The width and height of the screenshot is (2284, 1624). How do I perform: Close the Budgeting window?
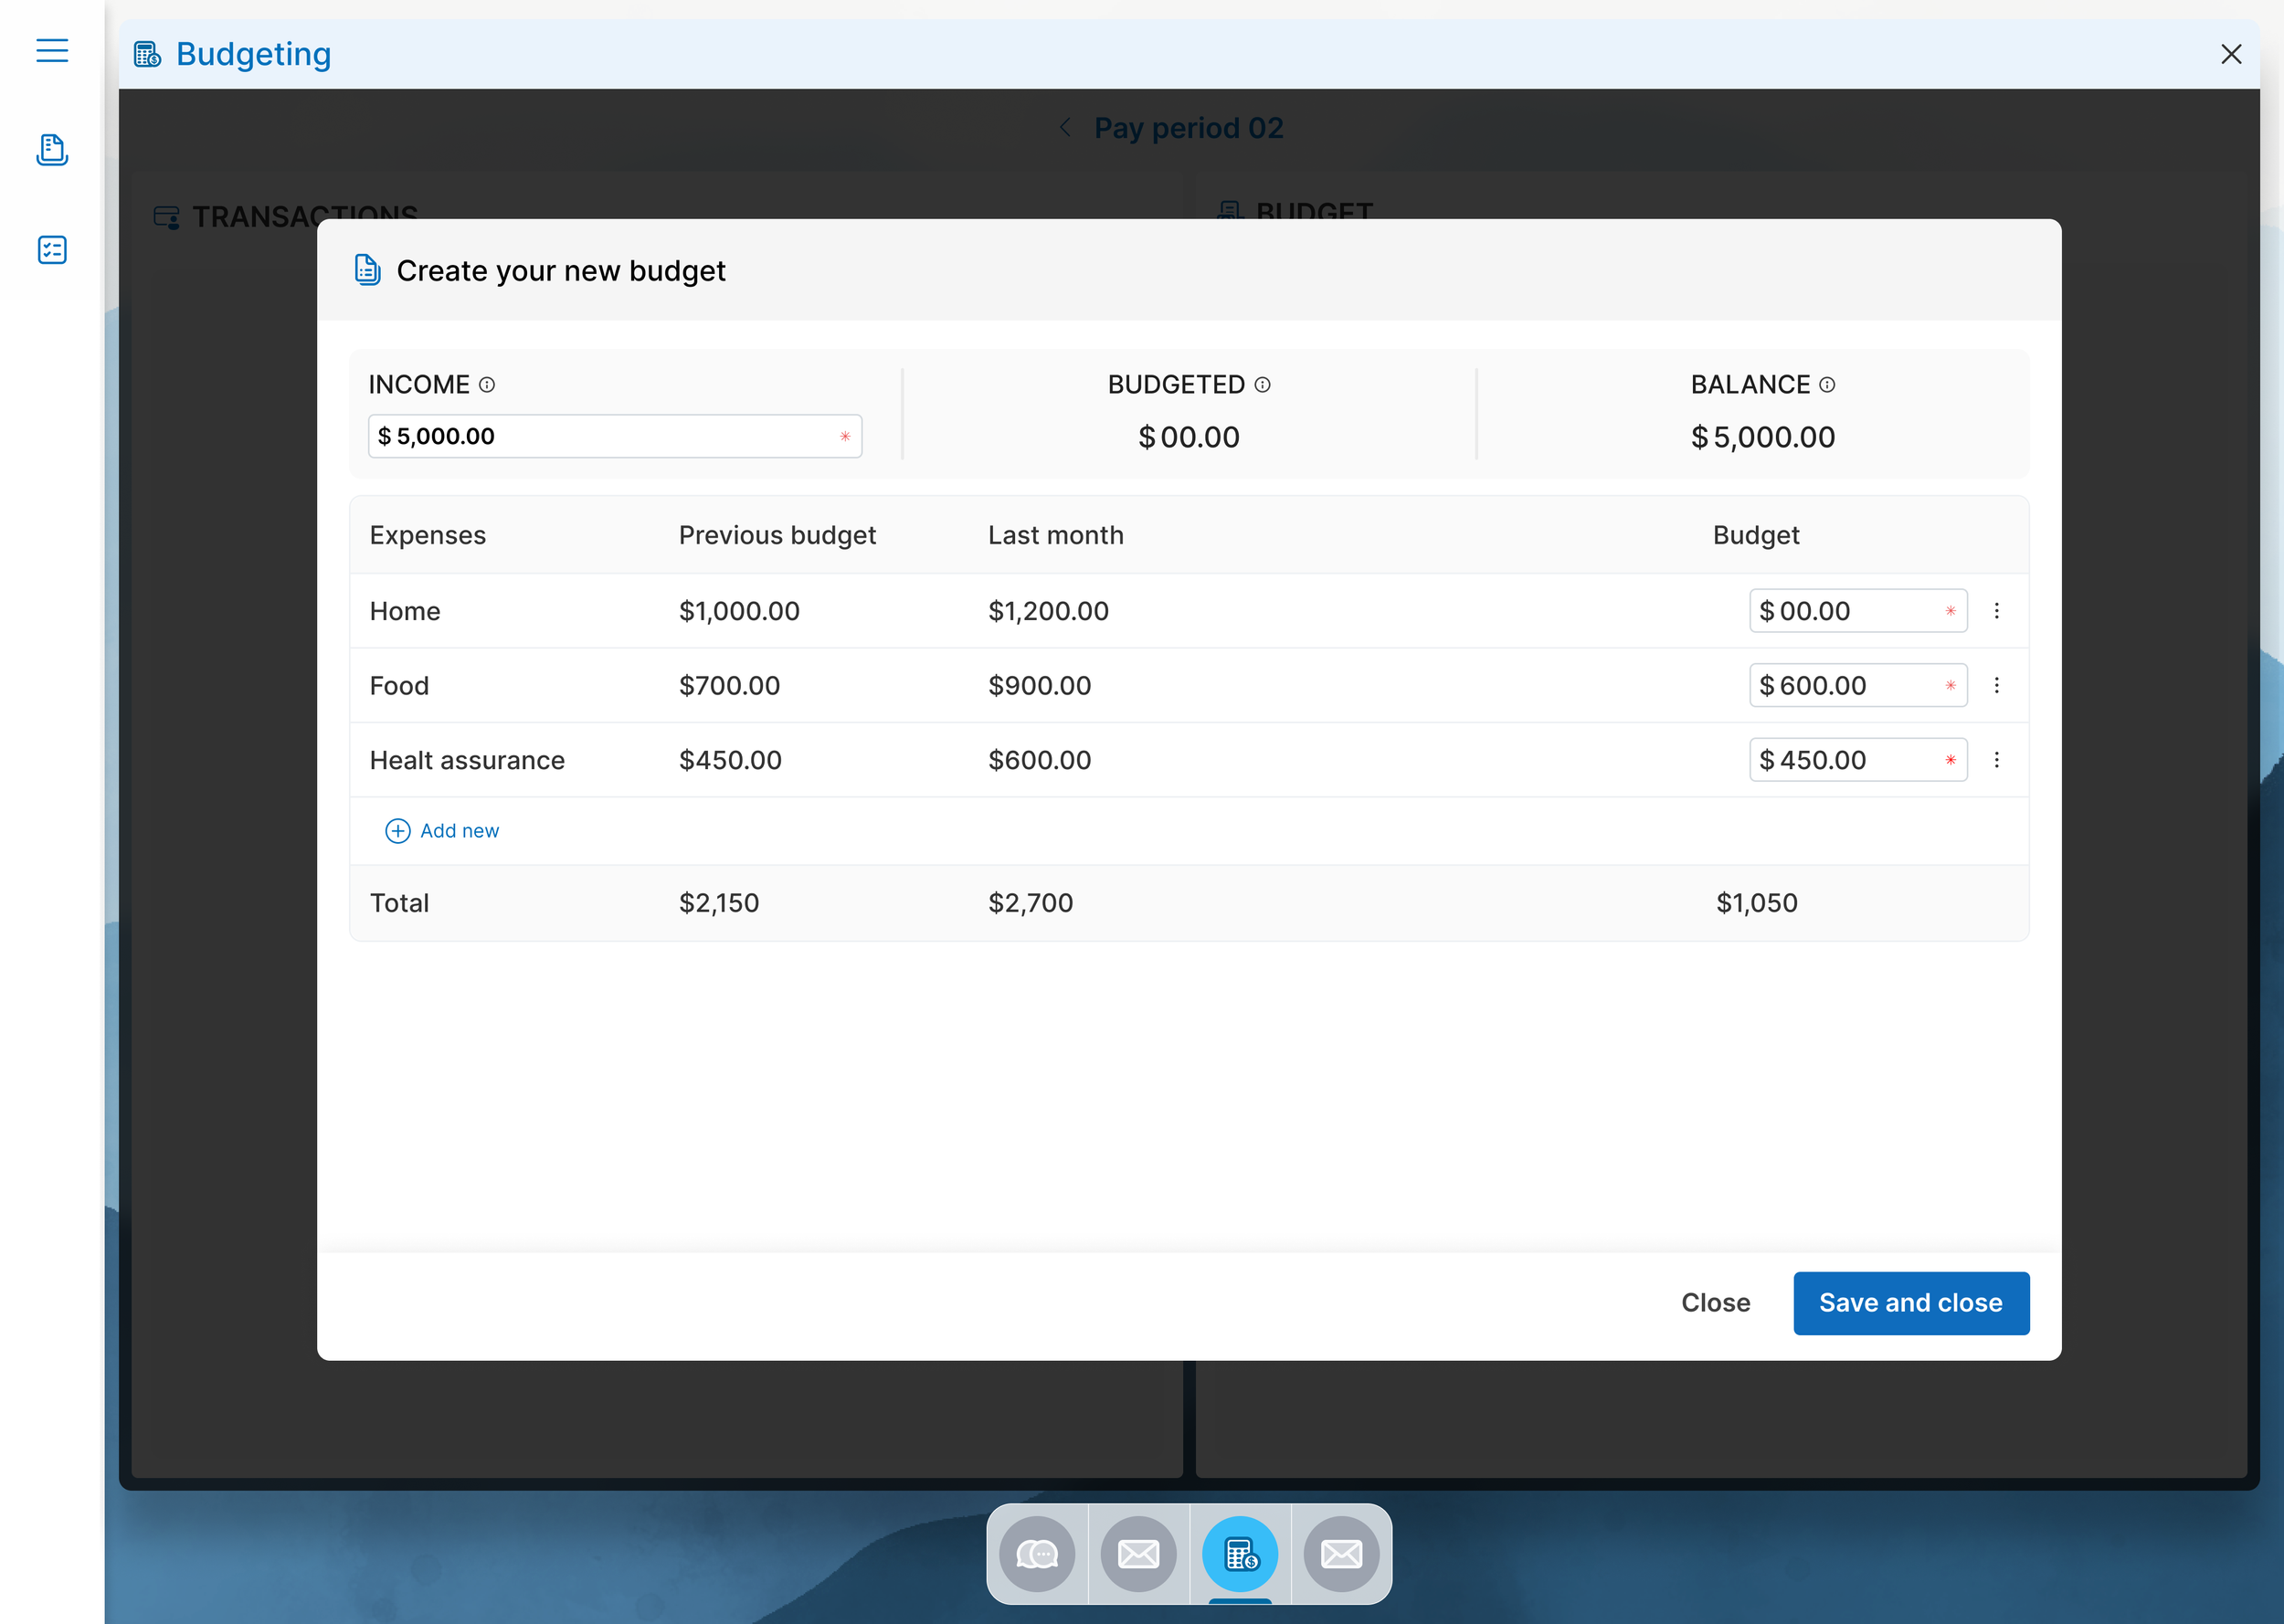(x=2231, y=54)
